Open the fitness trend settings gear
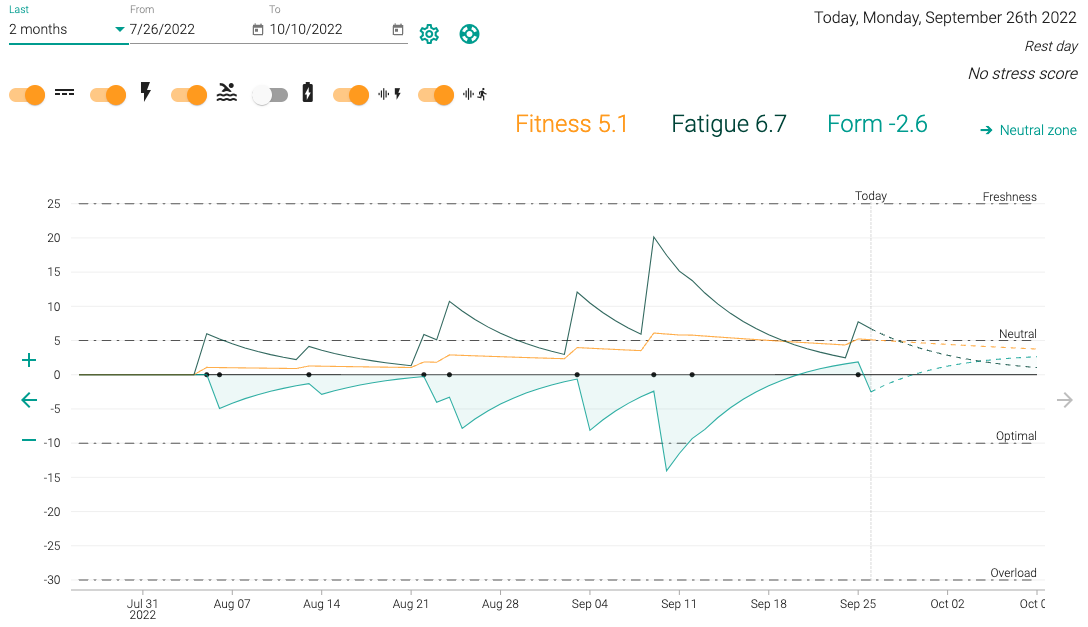This screenshot has width=1088, height=627. coord(429,34)
